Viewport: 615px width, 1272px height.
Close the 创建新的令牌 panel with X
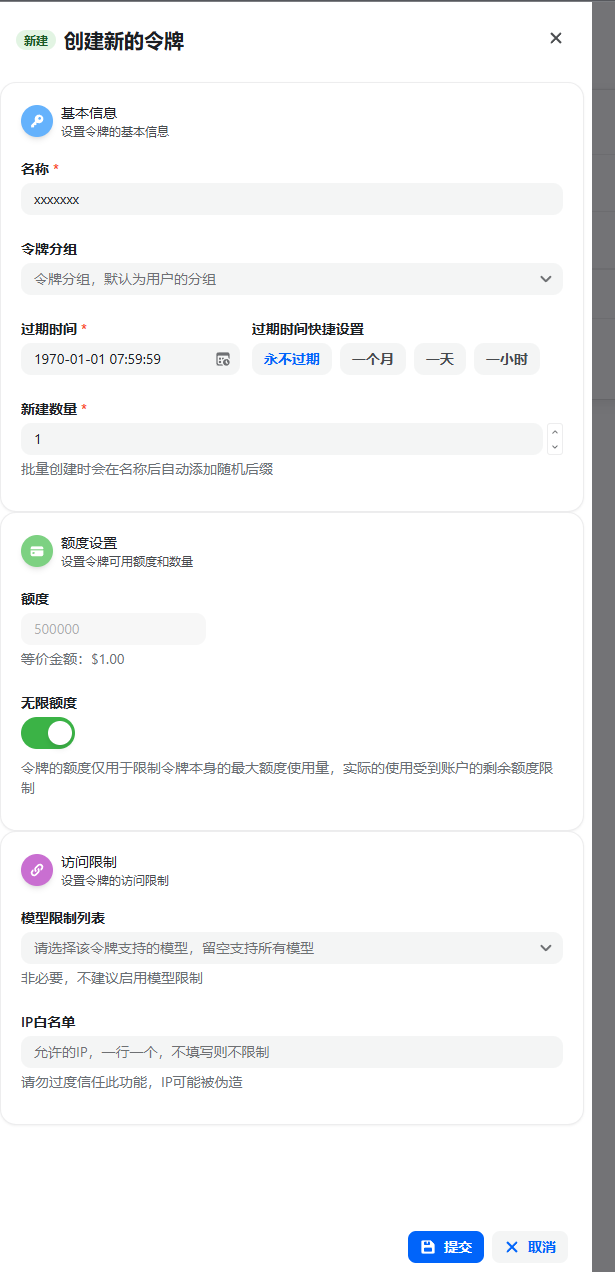click(556, 38)
